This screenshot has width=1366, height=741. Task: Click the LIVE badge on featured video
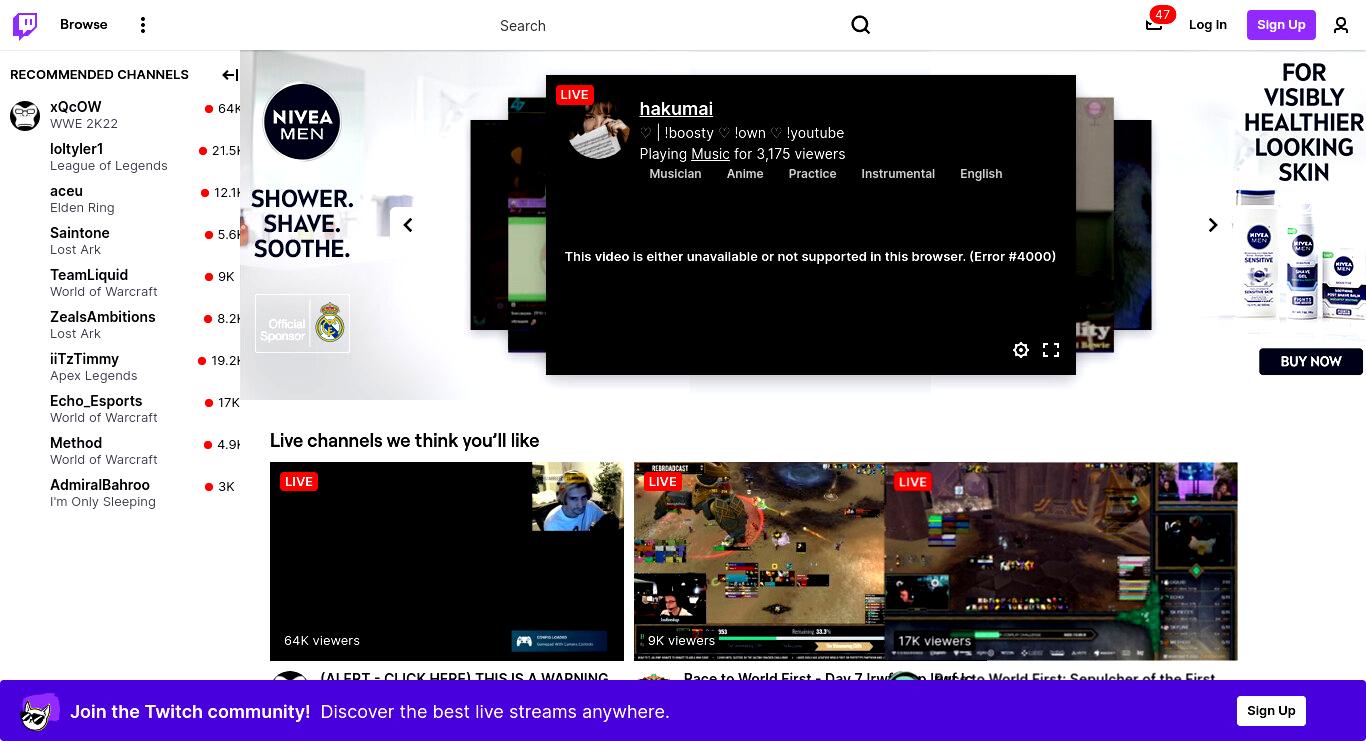click(x=575, y=95)
